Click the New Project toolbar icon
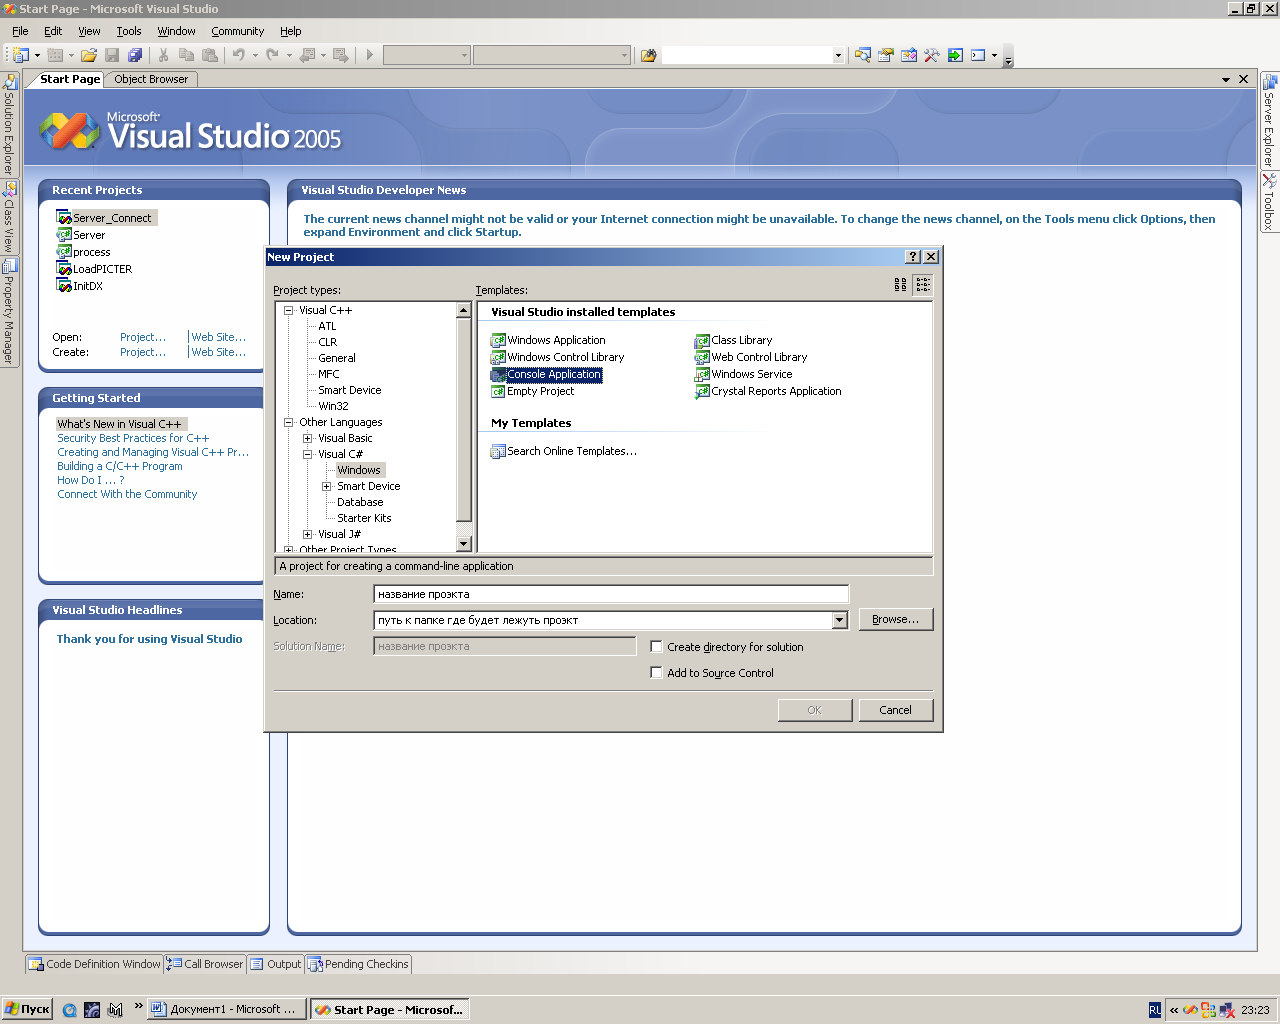 [x=21, y=55]
